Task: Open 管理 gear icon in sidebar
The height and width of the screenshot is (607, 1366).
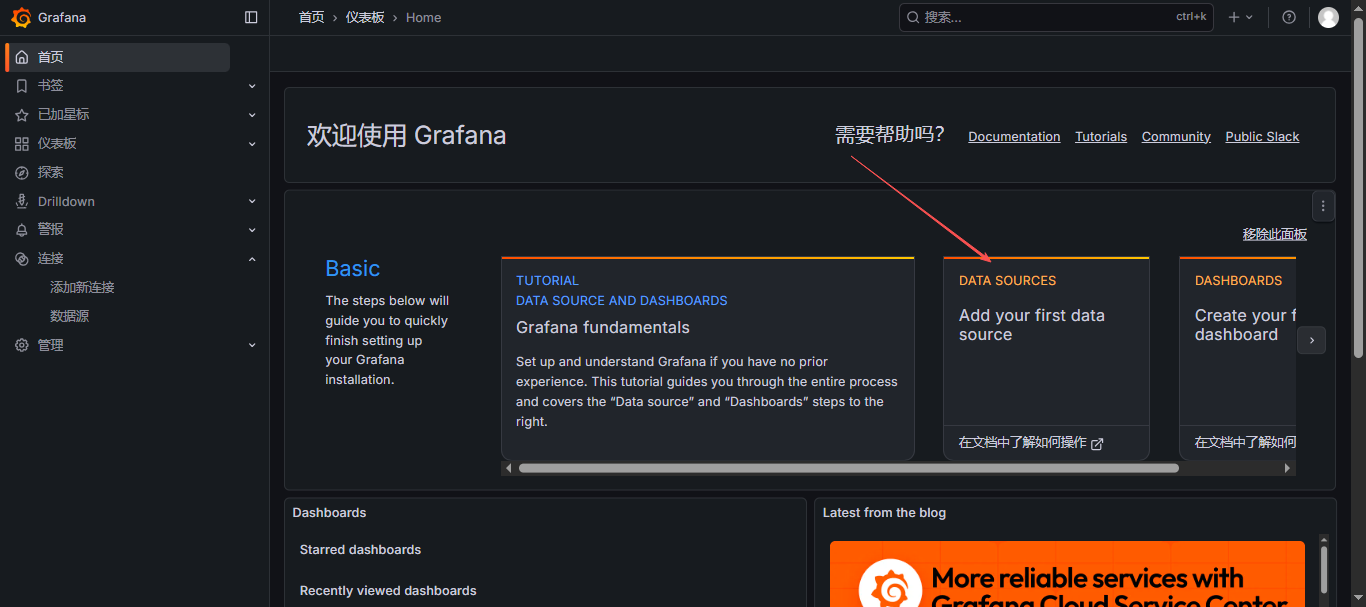Action: (x=22, y=345)
